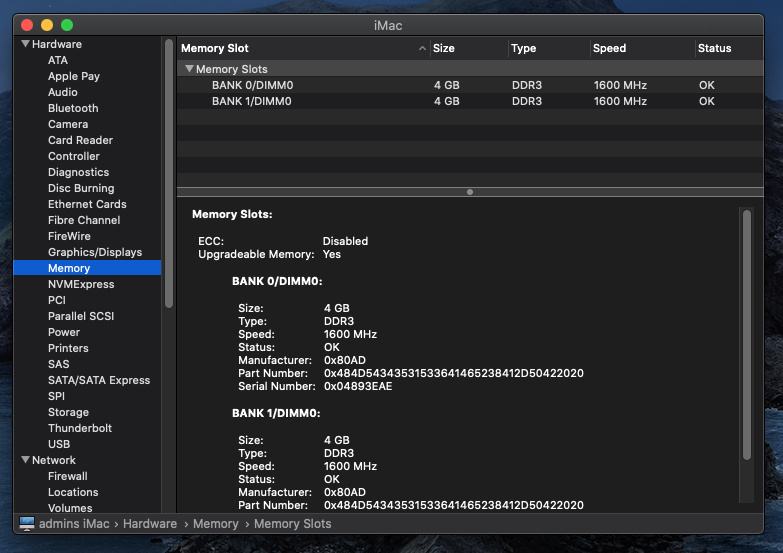Click the Size column header
This screenshot has height=553, width=783.
tap(444, 48)
